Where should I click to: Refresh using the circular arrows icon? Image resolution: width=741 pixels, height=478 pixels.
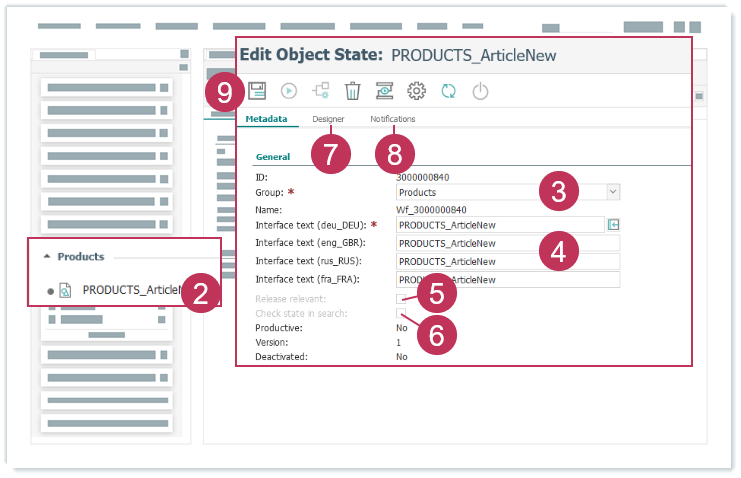click(449, 91)
